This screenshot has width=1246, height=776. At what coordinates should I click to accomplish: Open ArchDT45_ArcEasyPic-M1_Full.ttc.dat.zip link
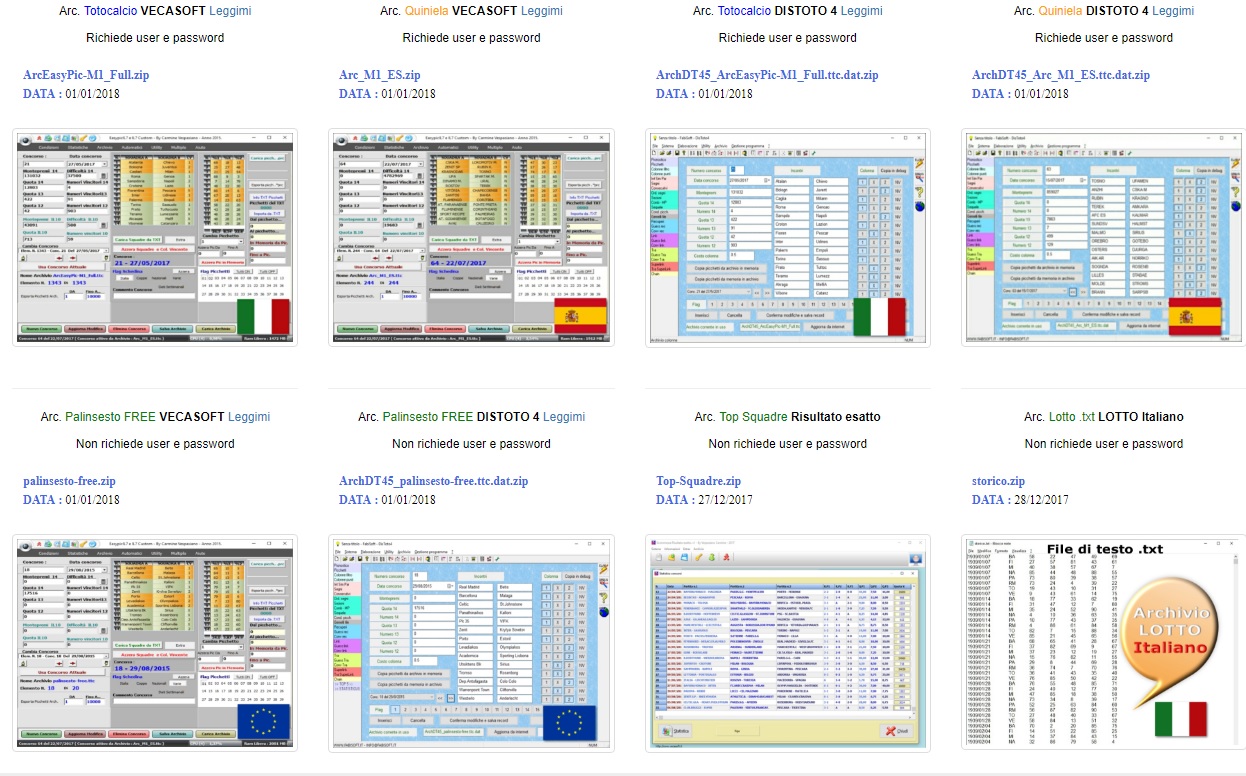(x=767, y=75)
